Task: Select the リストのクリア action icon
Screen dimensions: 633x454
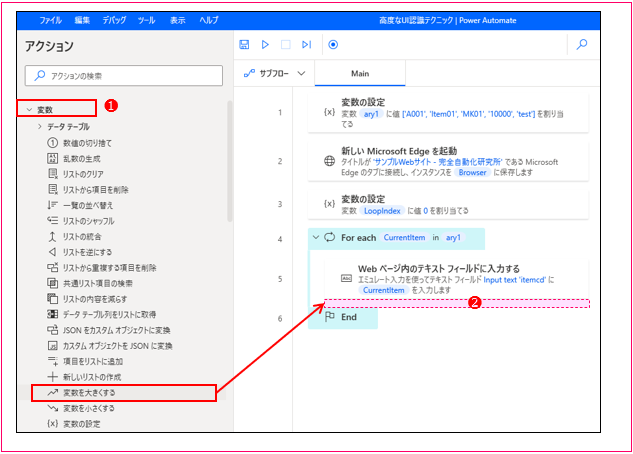Action: (x=52, y=174)
